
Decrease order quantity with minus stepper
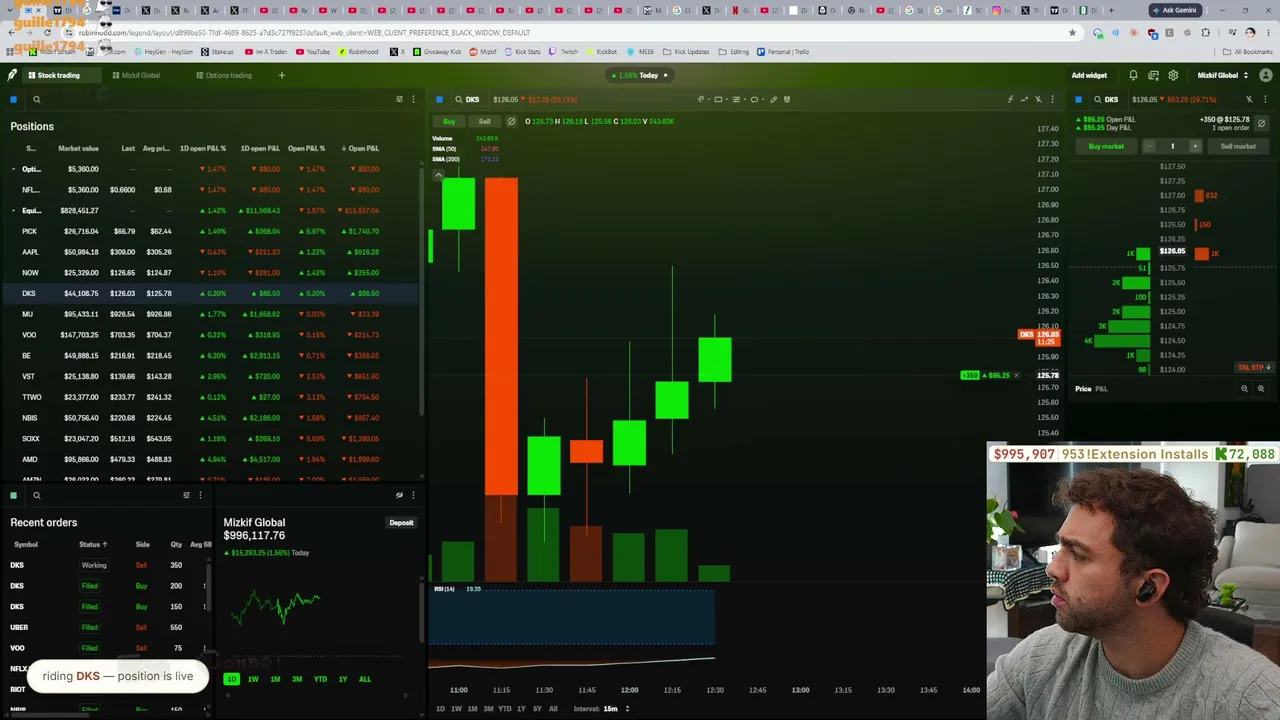tap(1149, 146)
